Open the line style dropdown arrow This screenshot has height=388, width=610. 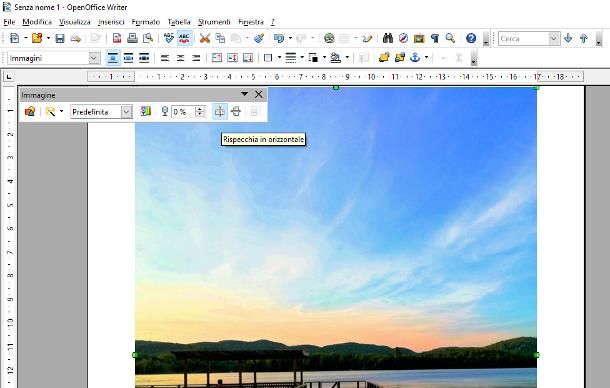click(x=302, y=58)
